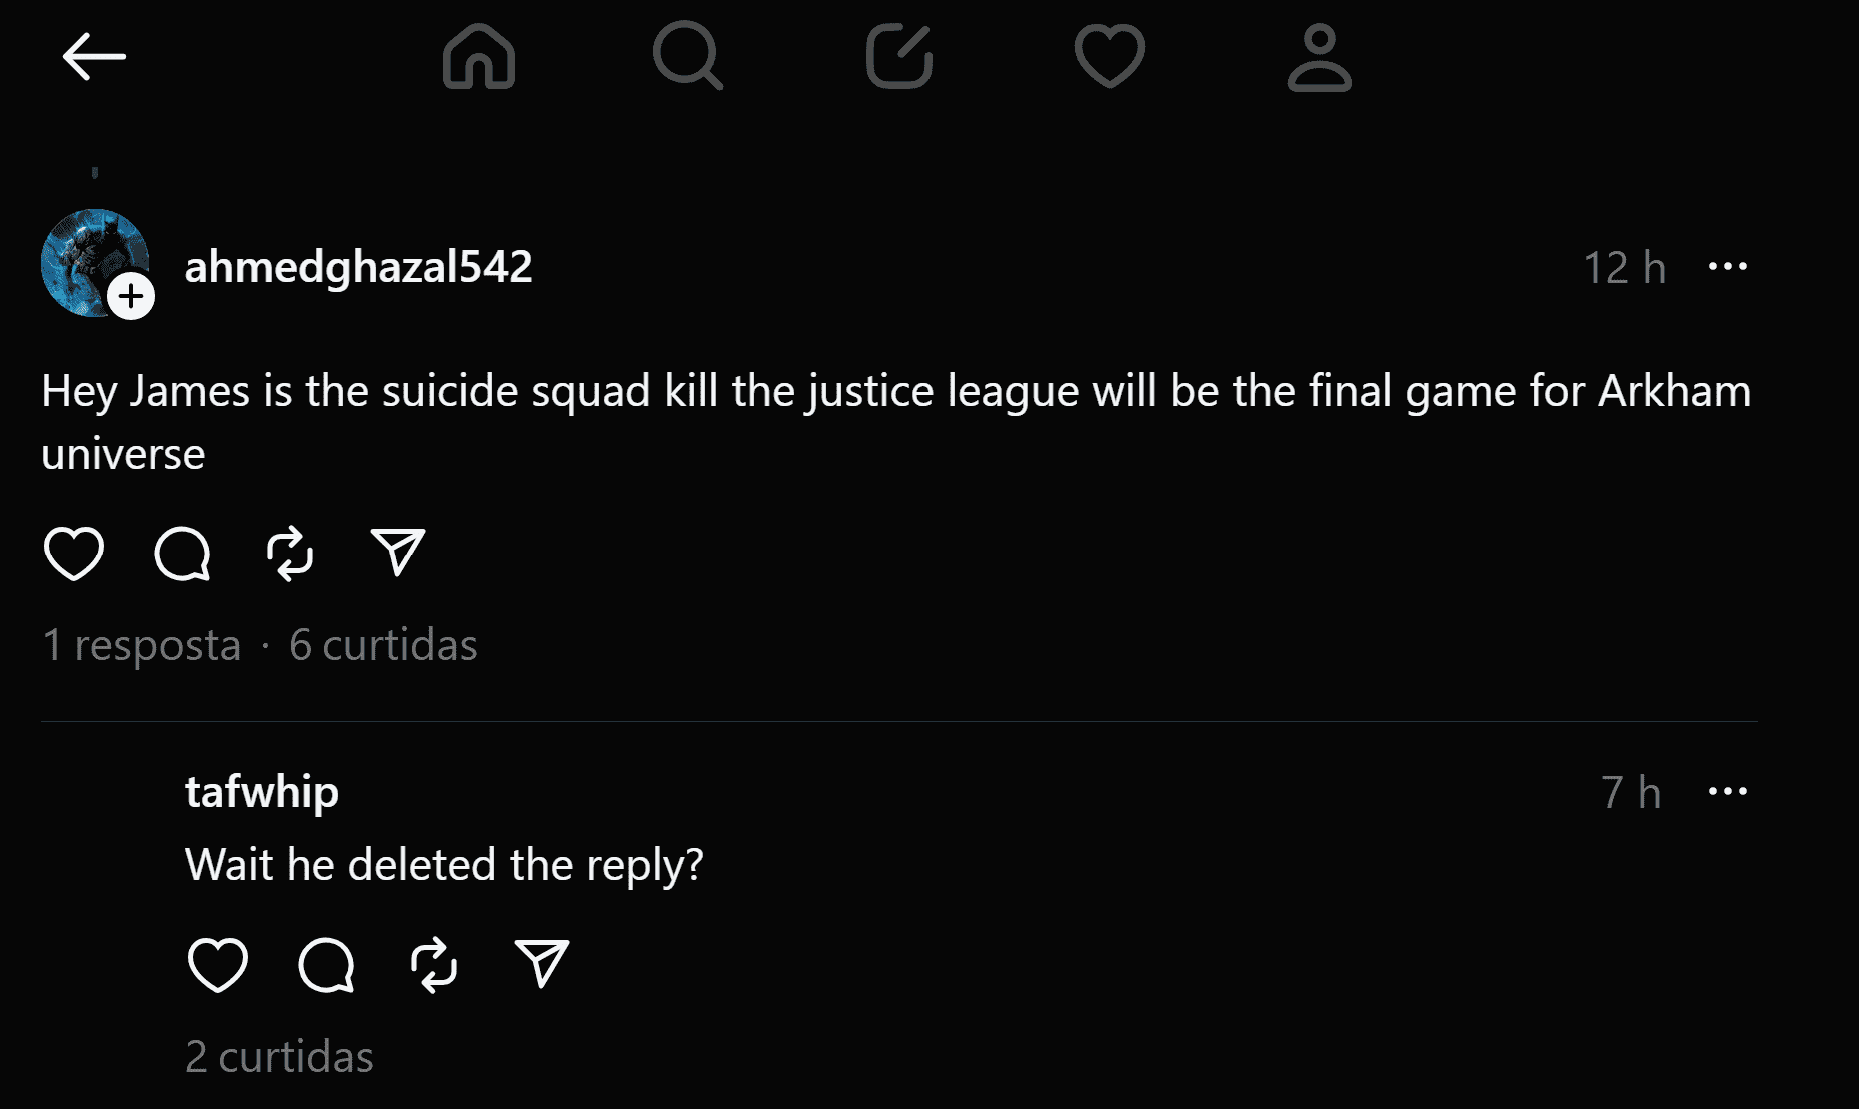Follow ahmedghazal542 with the plus badge
Image resolution: width=1859 pixels, height=1109 pixels.
(x=131, y=296)
